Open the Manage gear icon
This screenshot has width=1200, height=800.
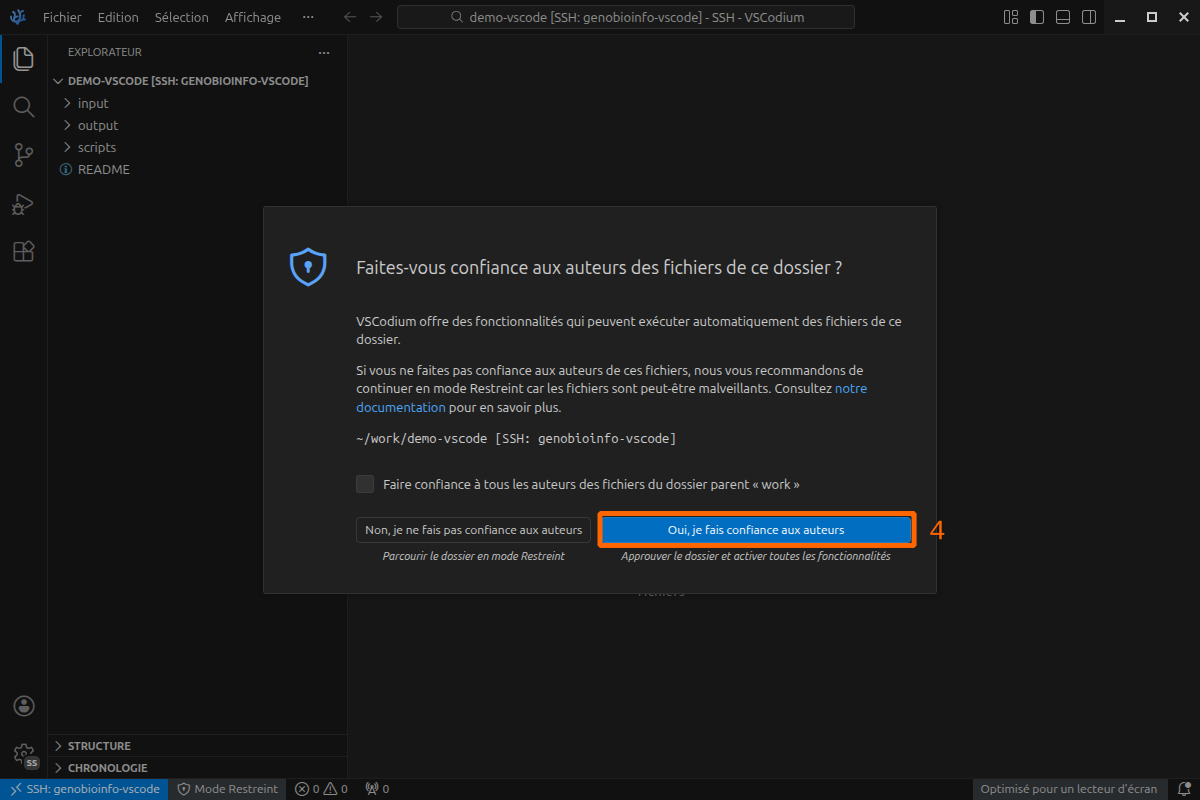click(23, 754)
